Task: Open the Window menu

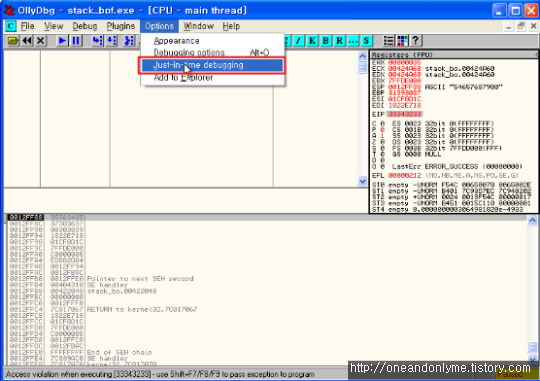Action: click(198, 26)
